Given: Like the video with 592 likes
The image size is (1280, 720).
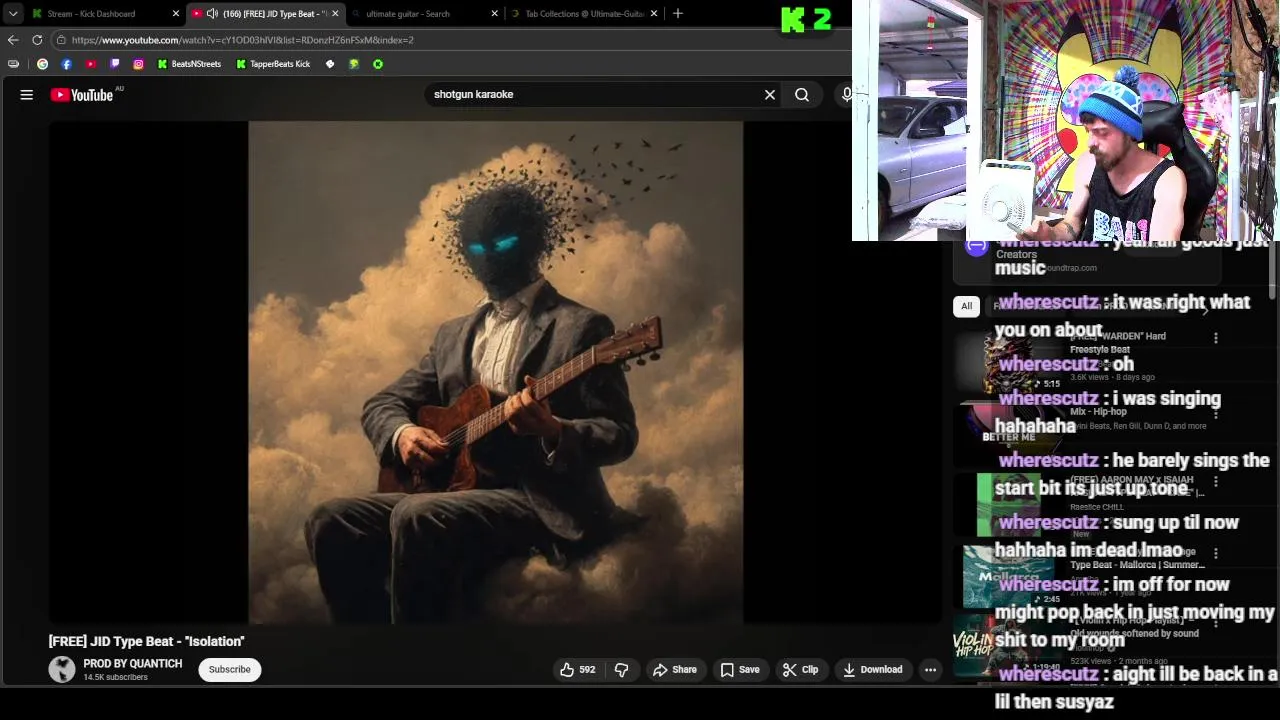Looking at the screenshot, I should coord(578,670).
